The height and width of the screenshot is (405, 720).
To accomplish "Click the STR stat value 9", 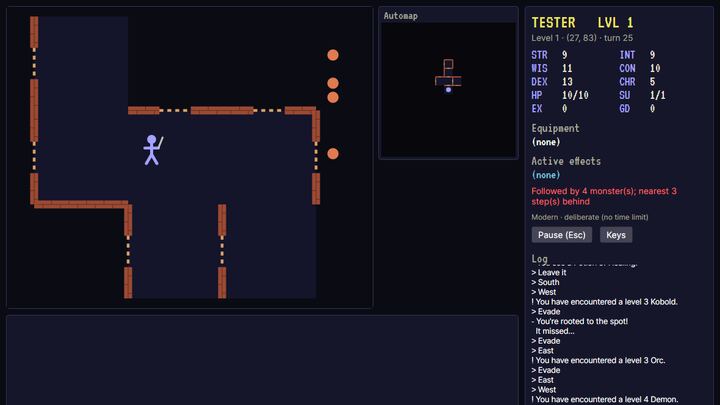I will coord(564,55).
